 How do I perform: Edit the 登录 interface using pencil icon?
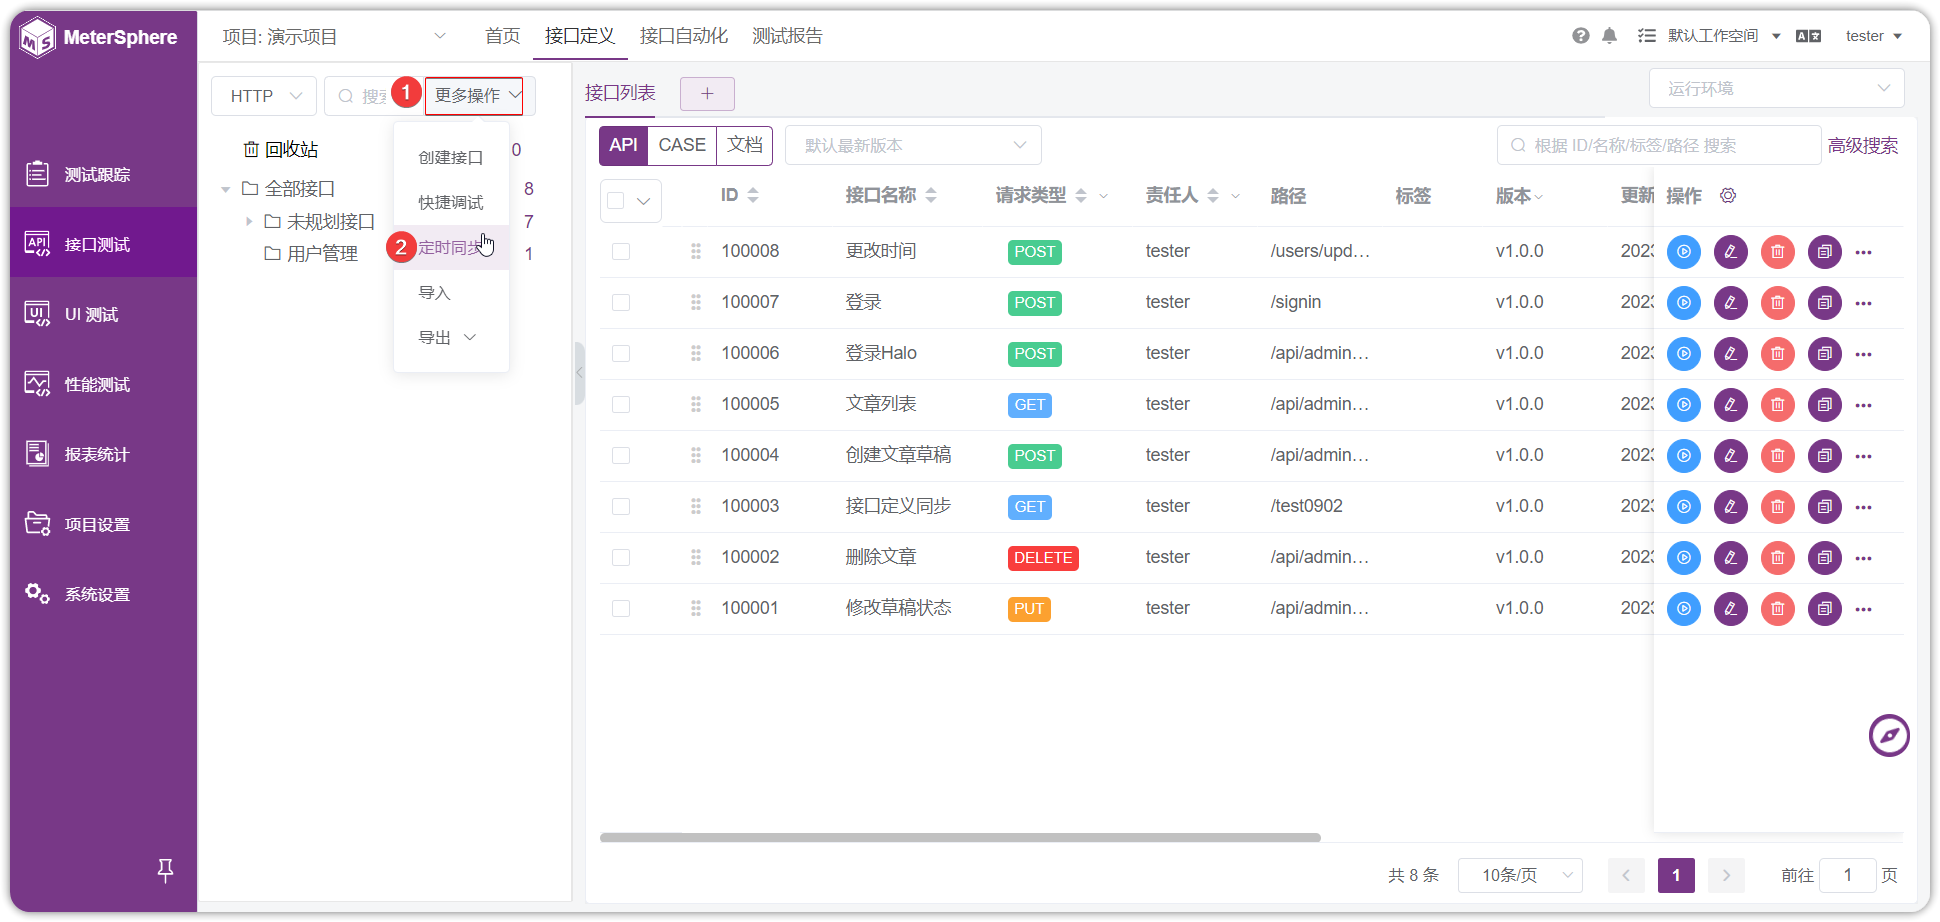(x=1731, y=303)
